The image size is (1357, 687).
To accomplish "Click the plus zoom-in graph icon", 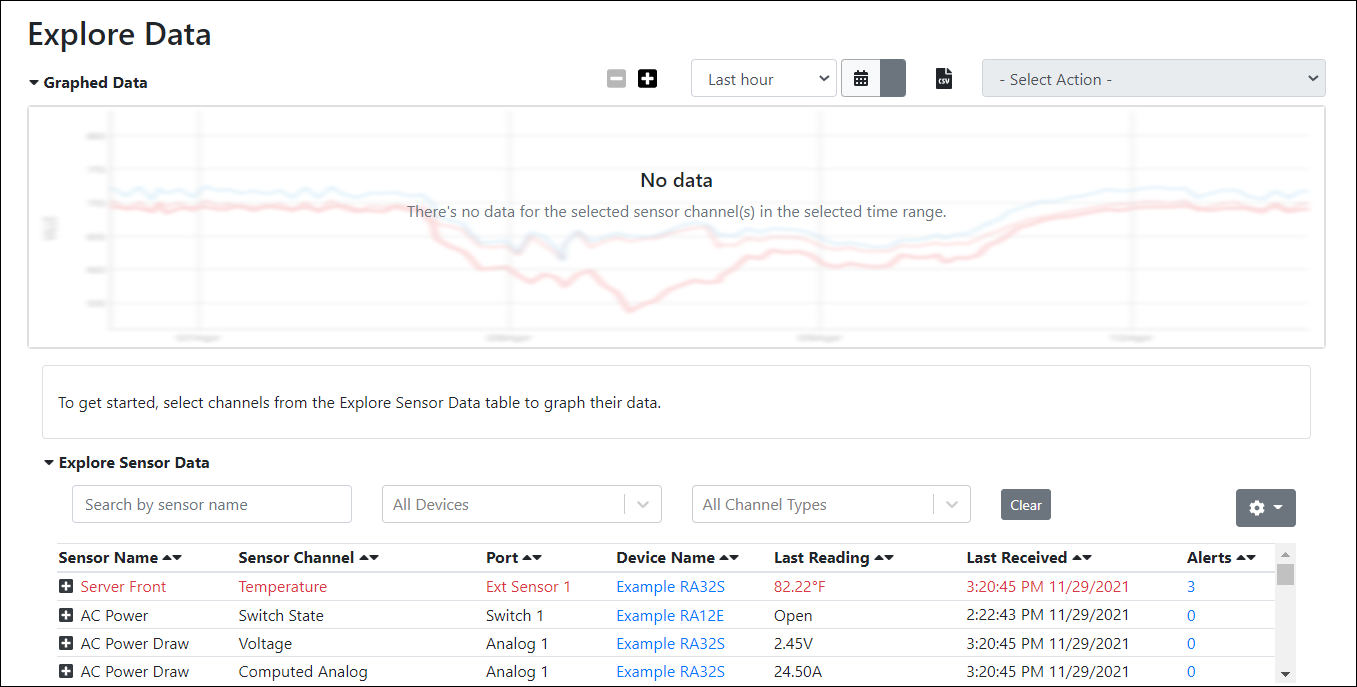I will 647,78.
